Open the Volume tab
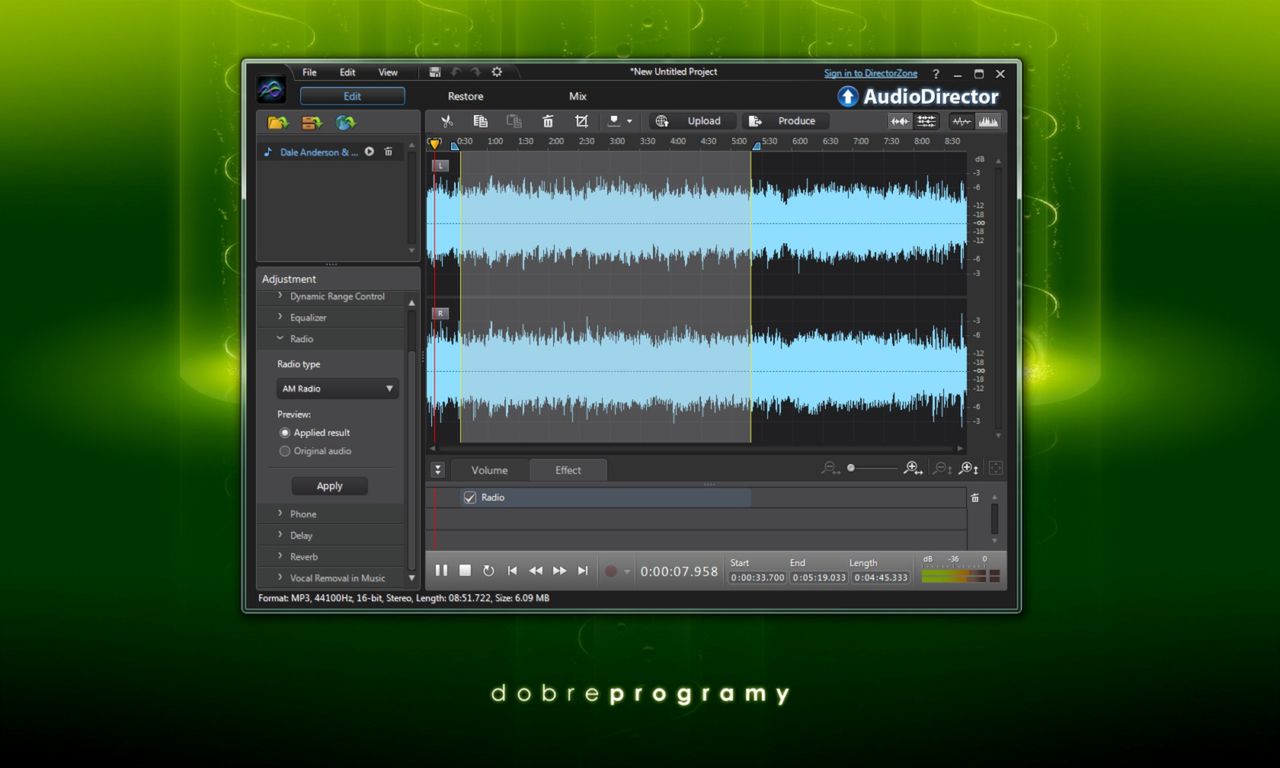 (x=490, y=470)
